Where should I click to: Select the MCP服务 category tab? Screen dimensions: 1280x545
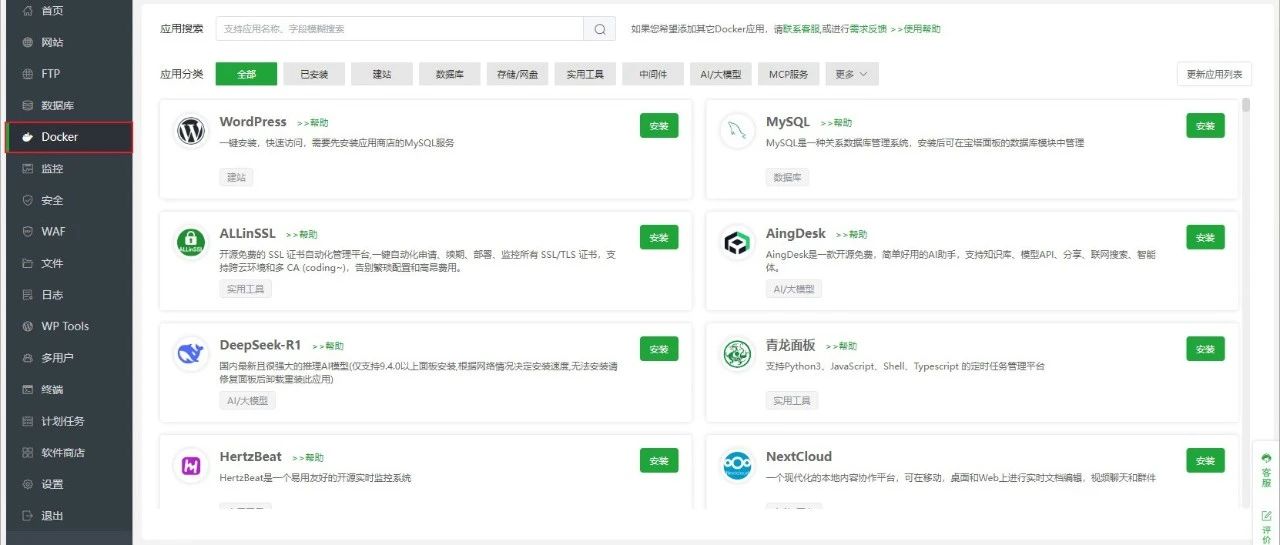click(788, 73)
